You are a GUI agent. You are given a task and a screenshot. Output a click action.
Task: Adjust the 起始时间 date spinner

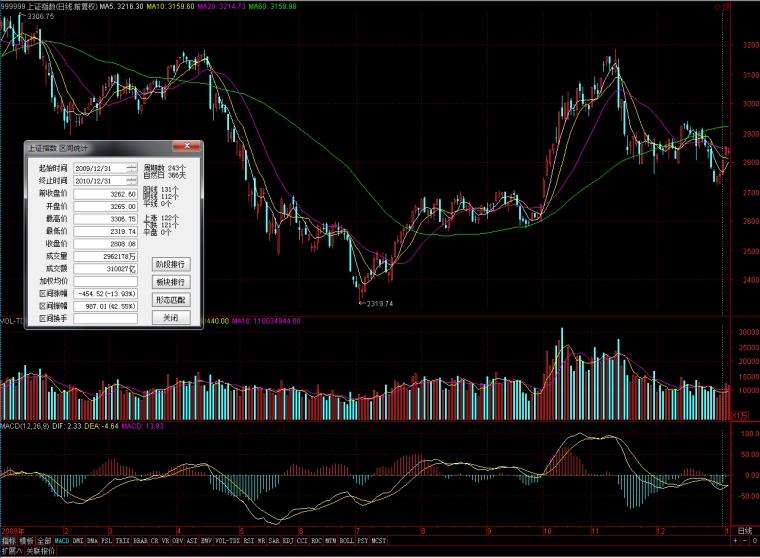131,168
